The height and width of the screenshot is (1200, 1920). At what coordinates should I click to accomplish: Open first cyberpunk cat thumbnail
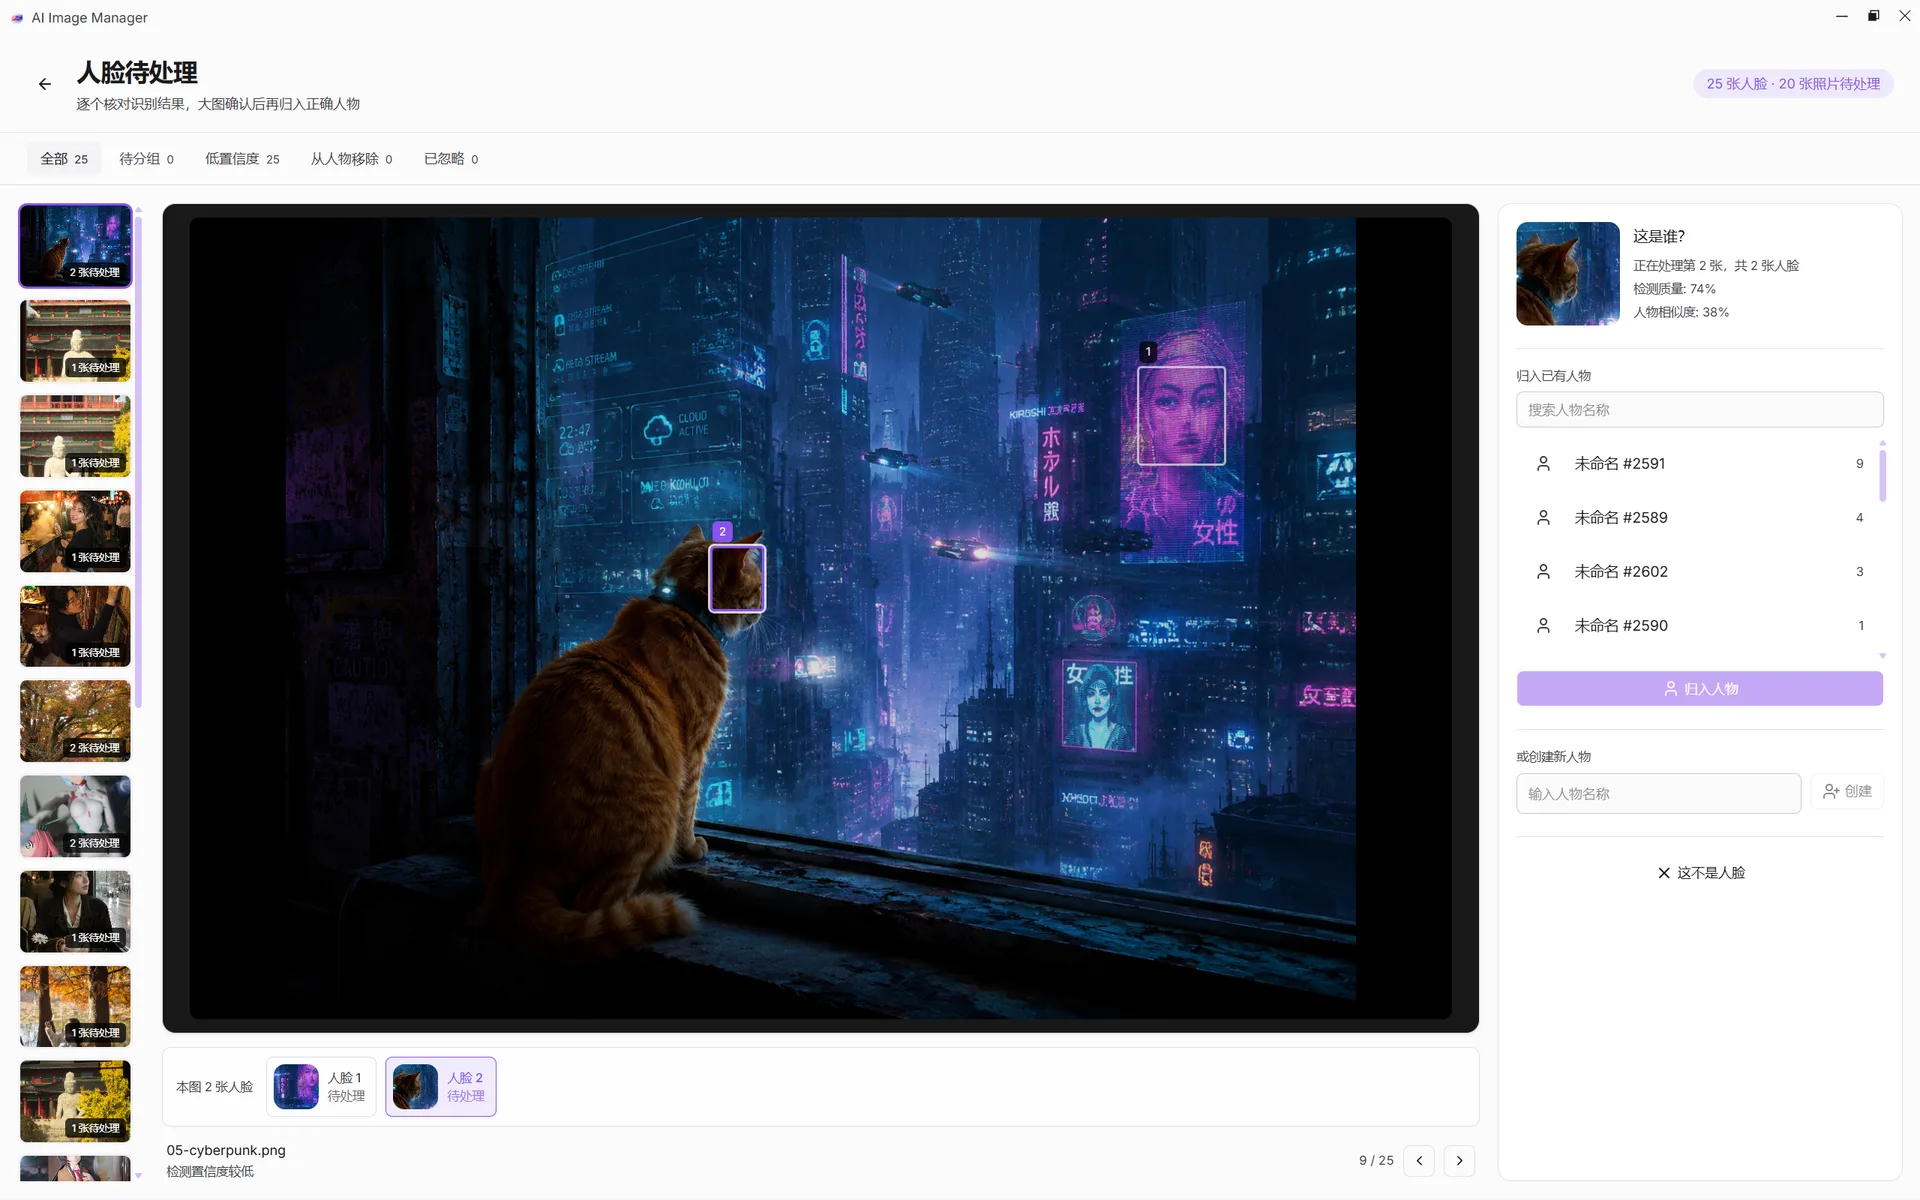coord(75,246)
